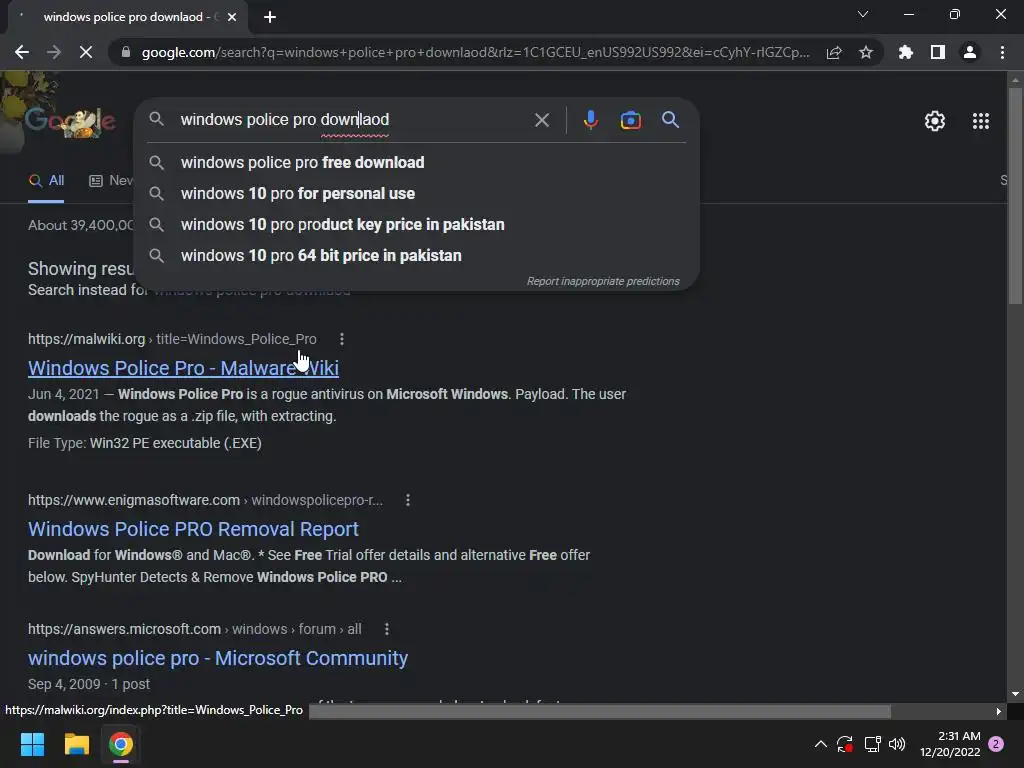Click inside the Google search input field

353,120
